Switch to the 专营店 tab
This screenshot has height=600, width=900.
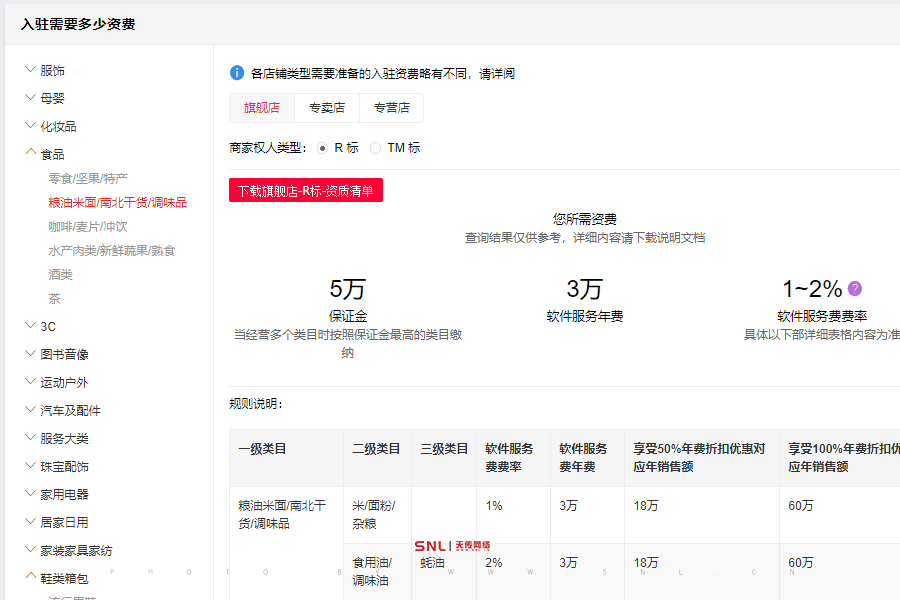pos(392,107)
